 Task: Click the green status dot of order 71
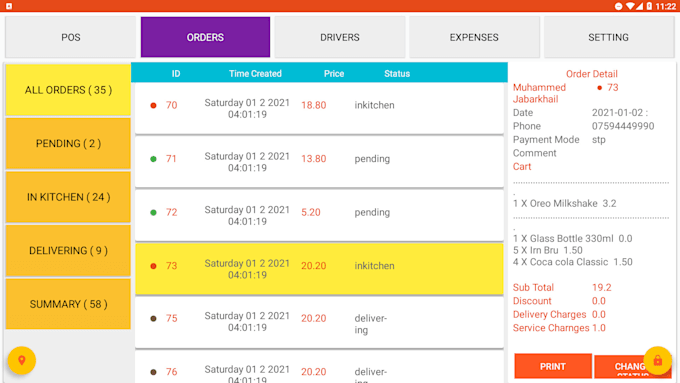click(153, 159)
